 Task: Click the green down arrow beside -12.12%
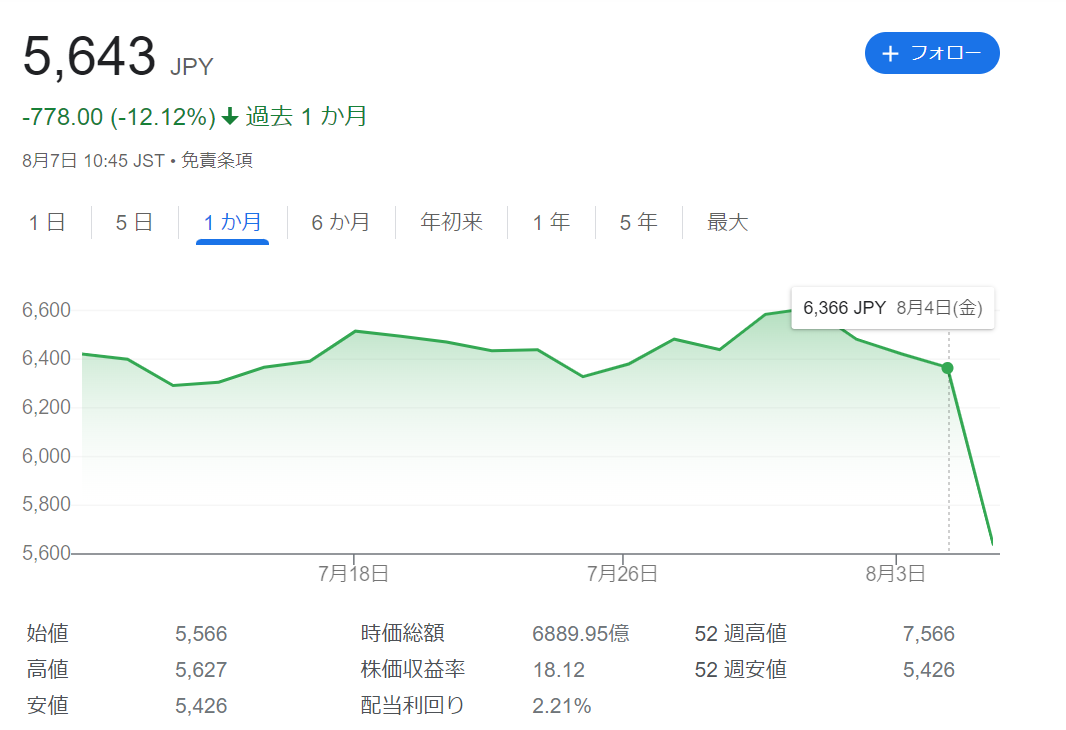click(230, 116)
